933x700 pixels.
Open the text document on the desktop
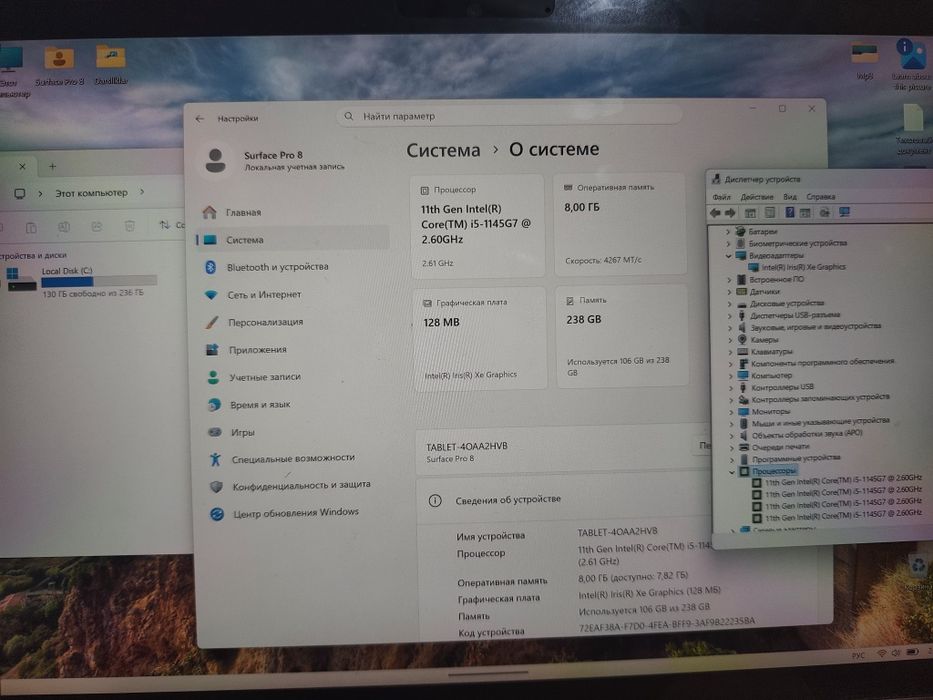(x=913, y=130)
